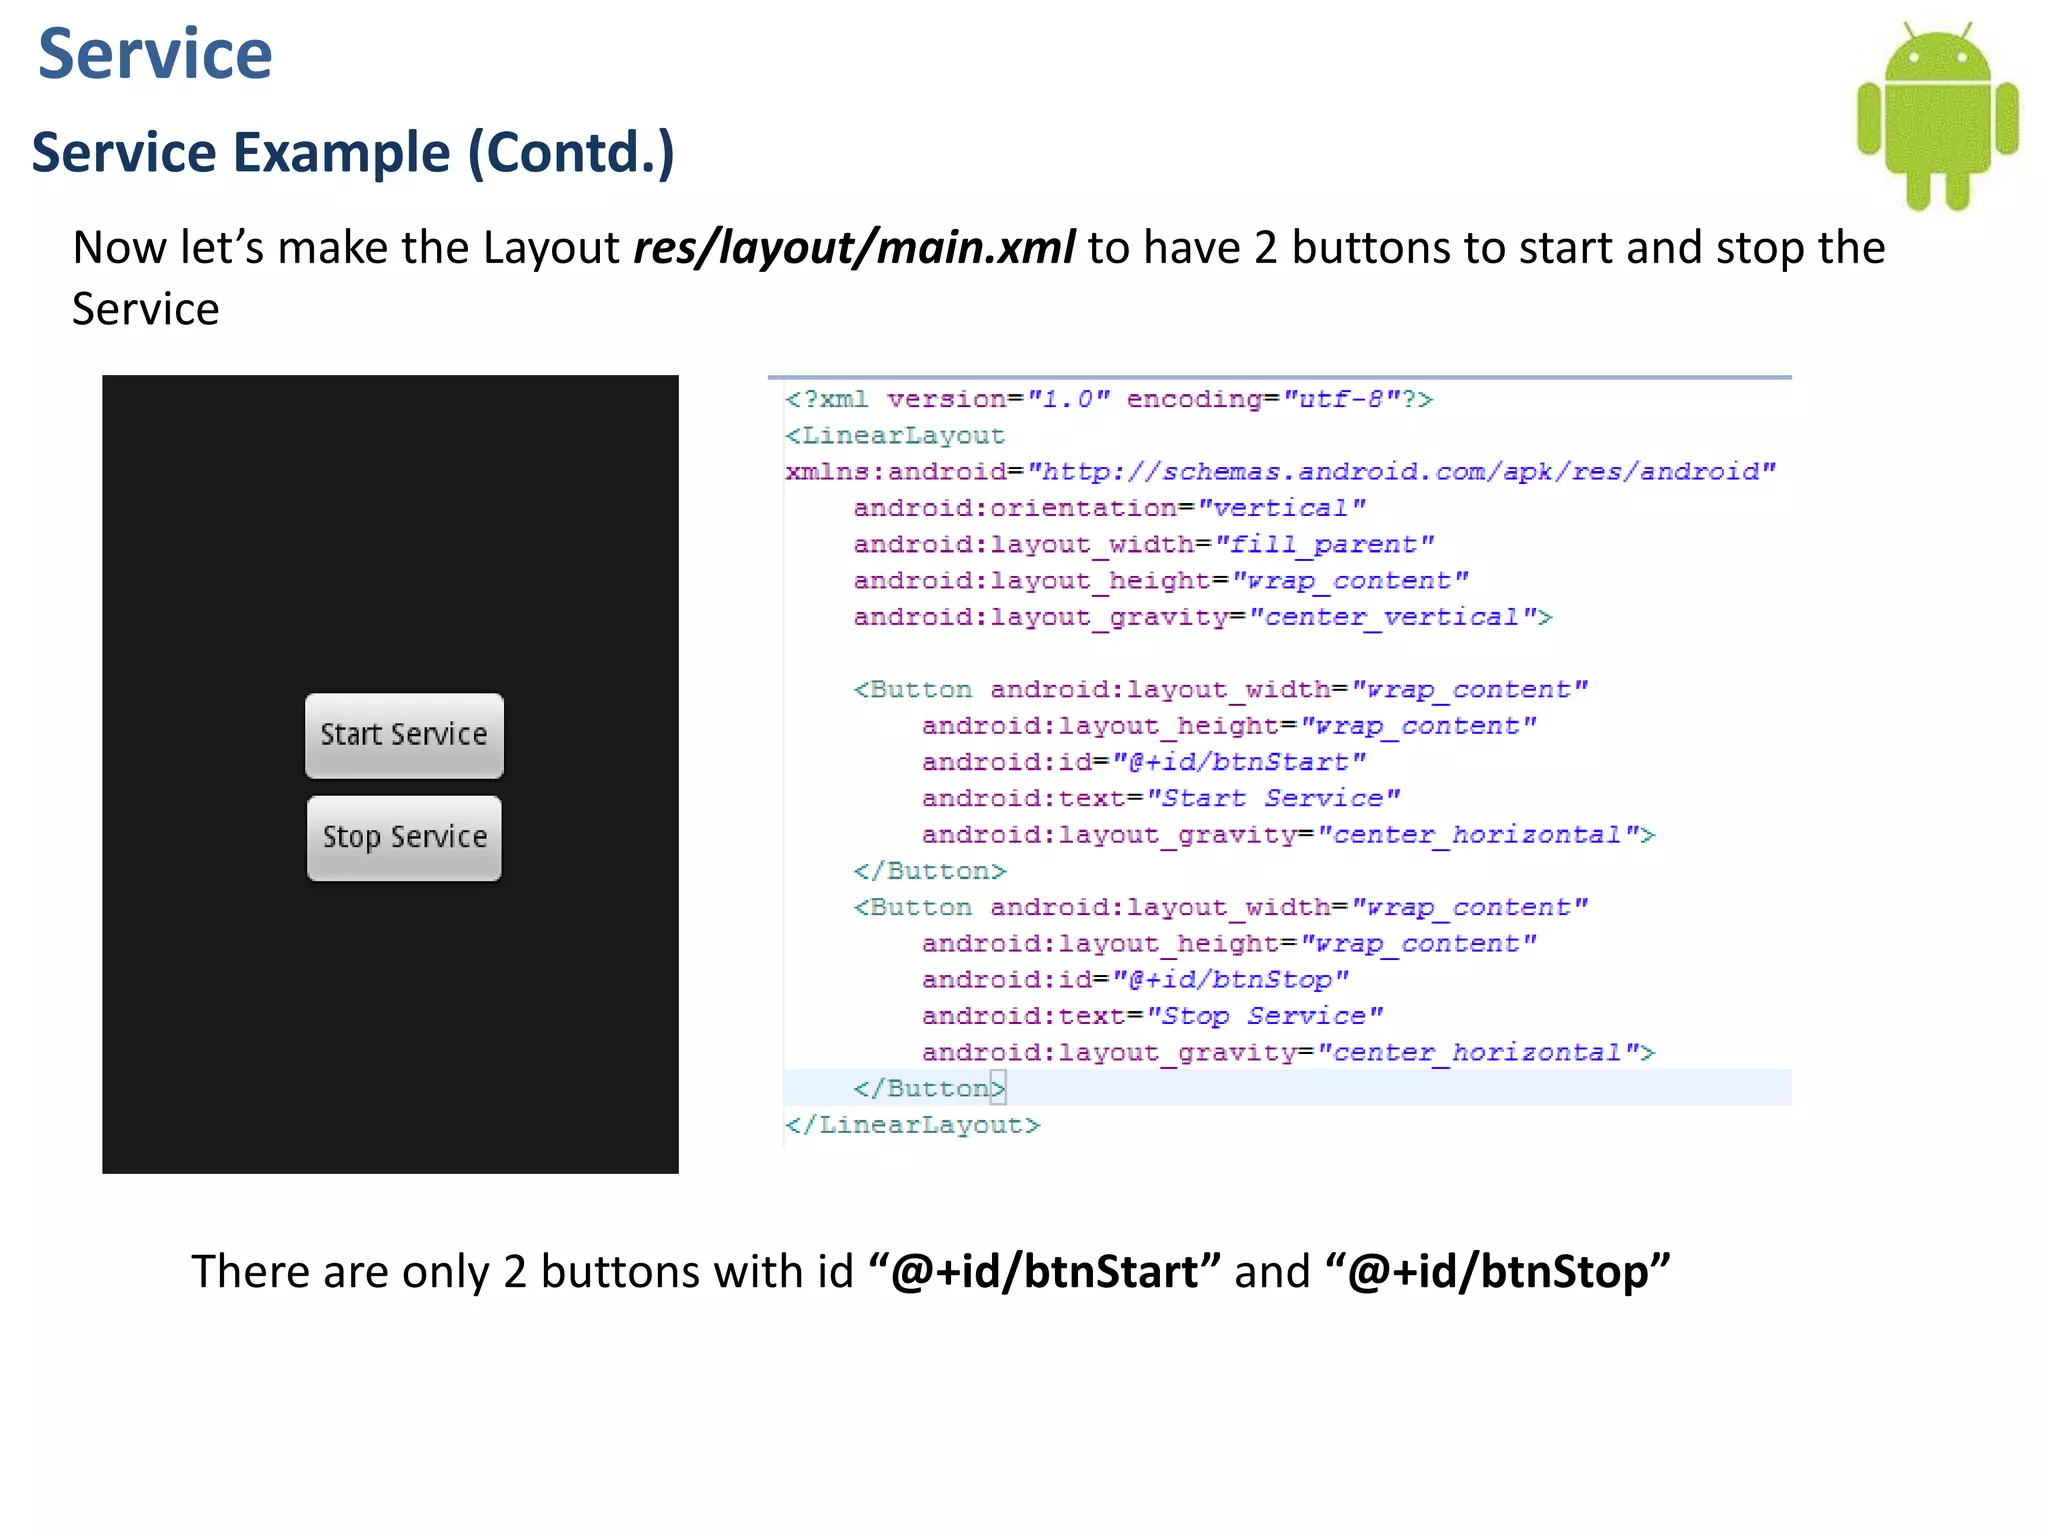Viewport: 2048px width, 1536px height.
Task: Click the bold "@+id/btnStart" caption text
Action: coord(1044,1272)
